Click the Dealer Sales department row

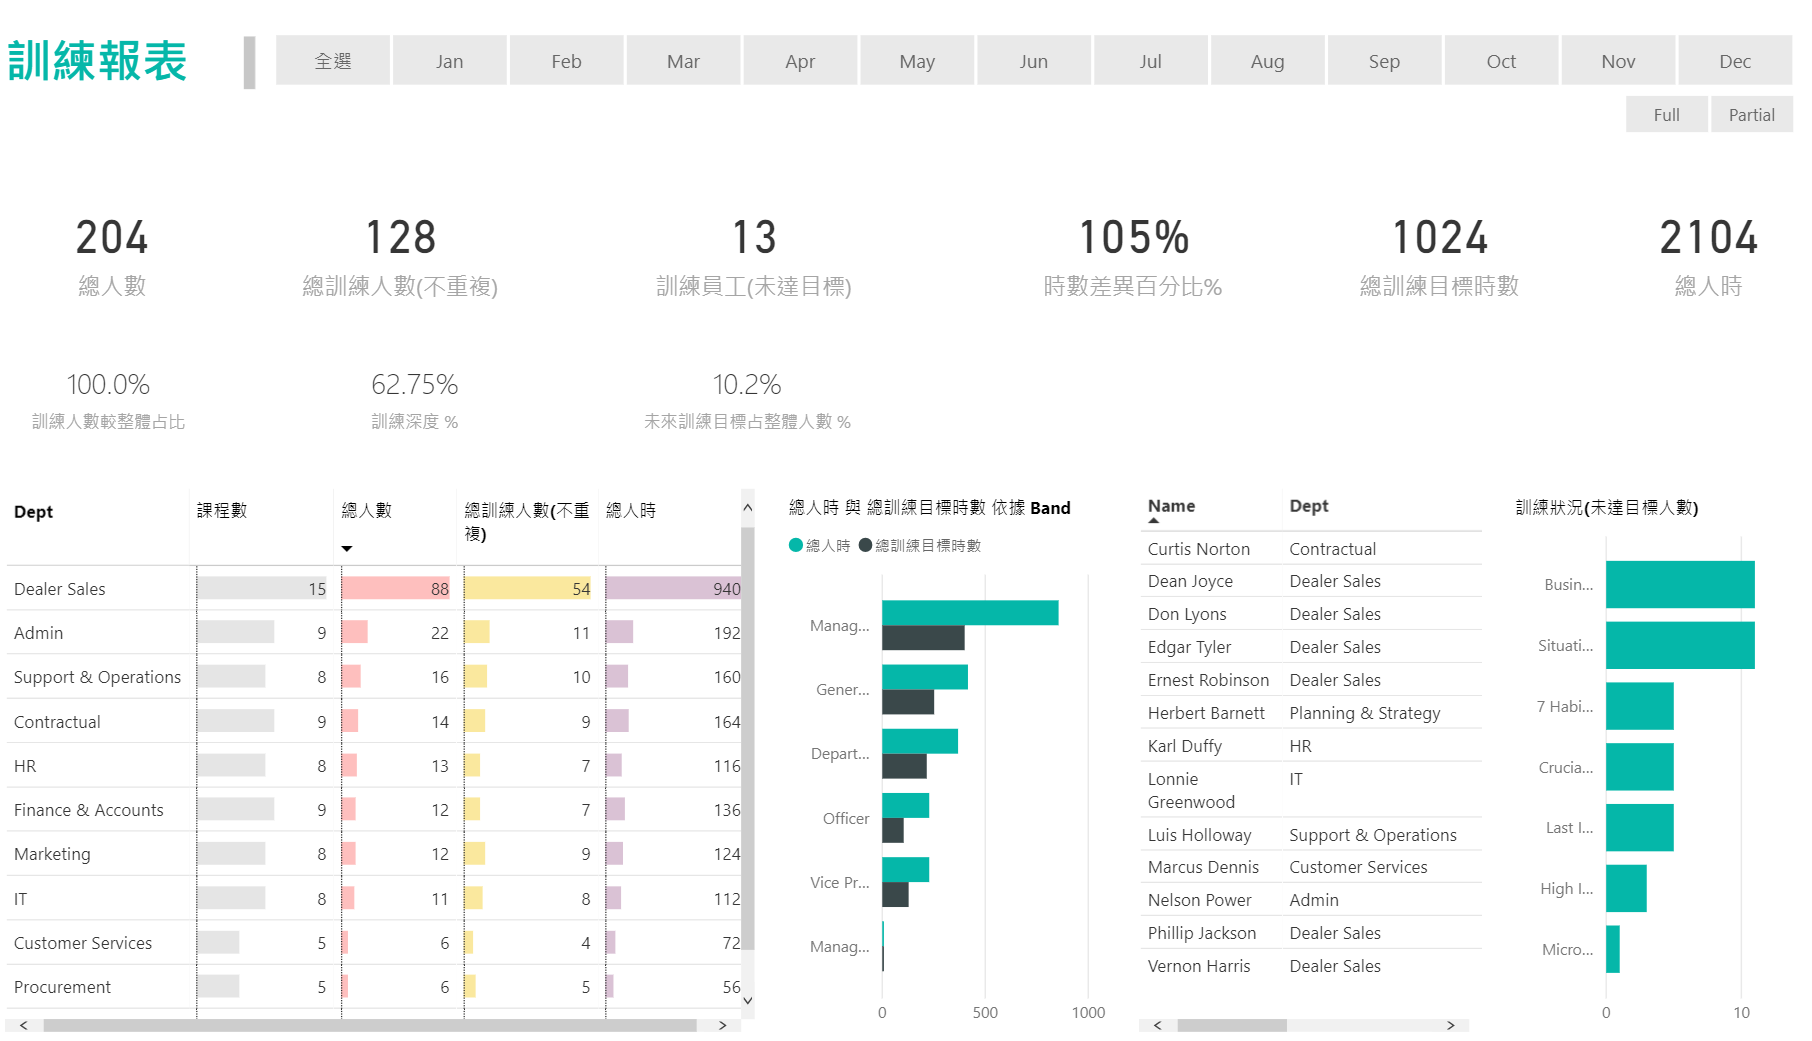(x=60, y=589)
